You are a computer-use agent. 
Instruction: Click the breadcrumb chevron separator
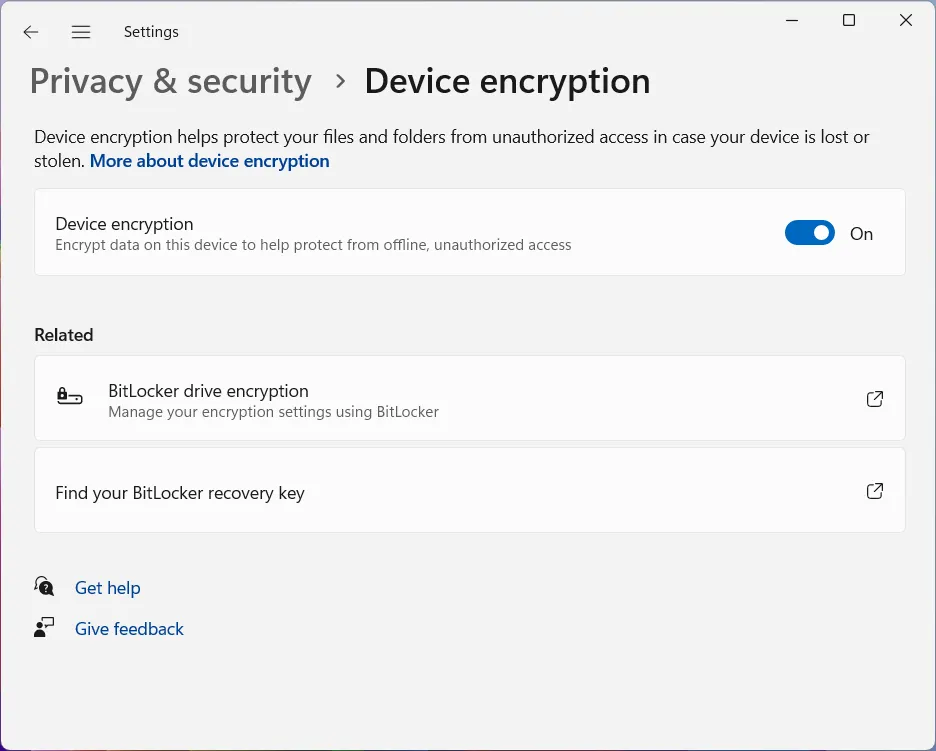[340, 81]
